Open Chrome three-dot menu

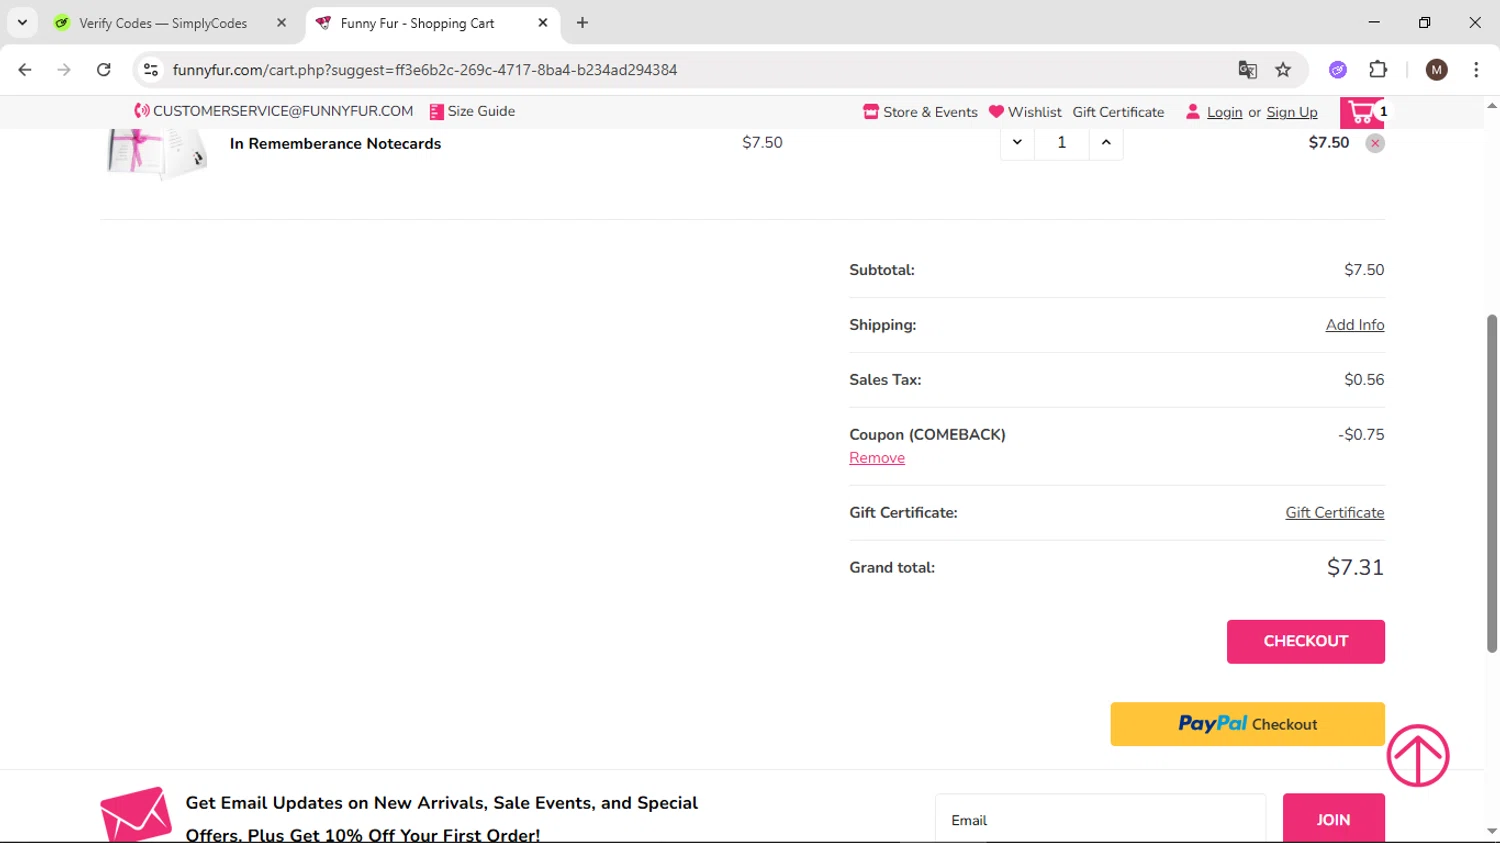pyautogui.click(x=1476, y=70)
